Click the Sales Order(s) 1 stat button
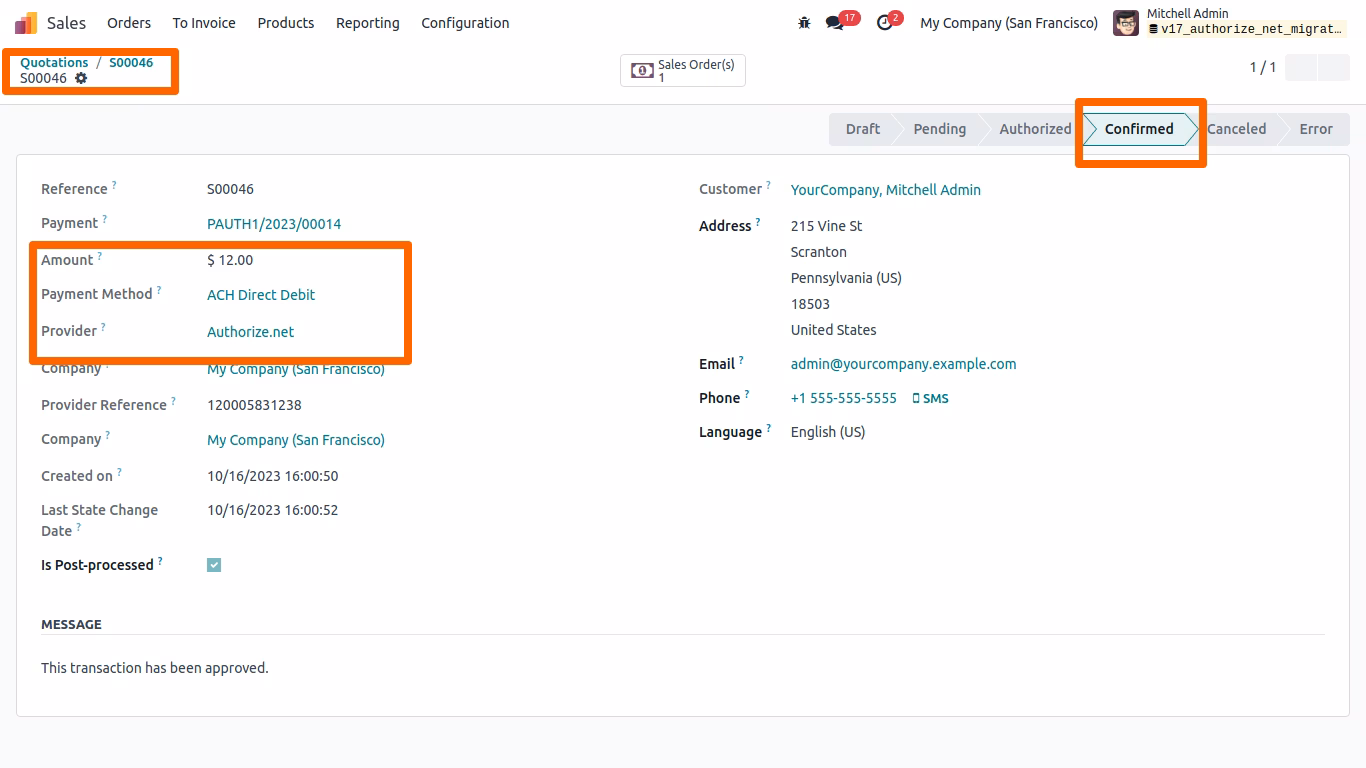The image size is (1366, 768). 683,71
